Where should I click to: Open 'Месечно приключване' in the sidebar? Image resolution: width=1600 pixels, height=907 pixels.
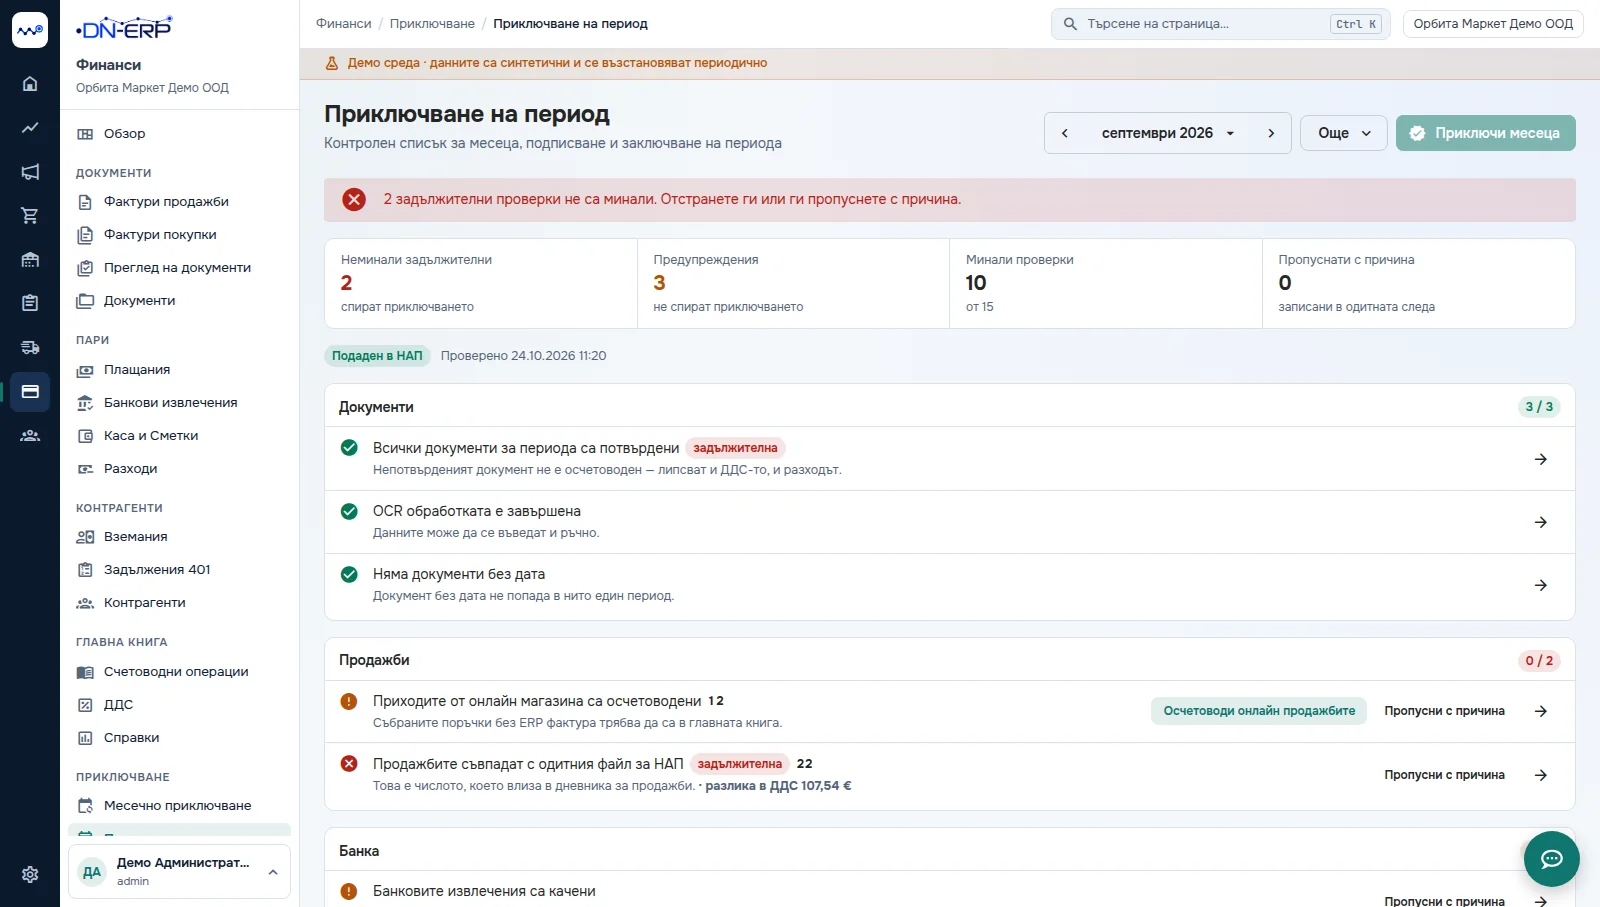[179, 805]
